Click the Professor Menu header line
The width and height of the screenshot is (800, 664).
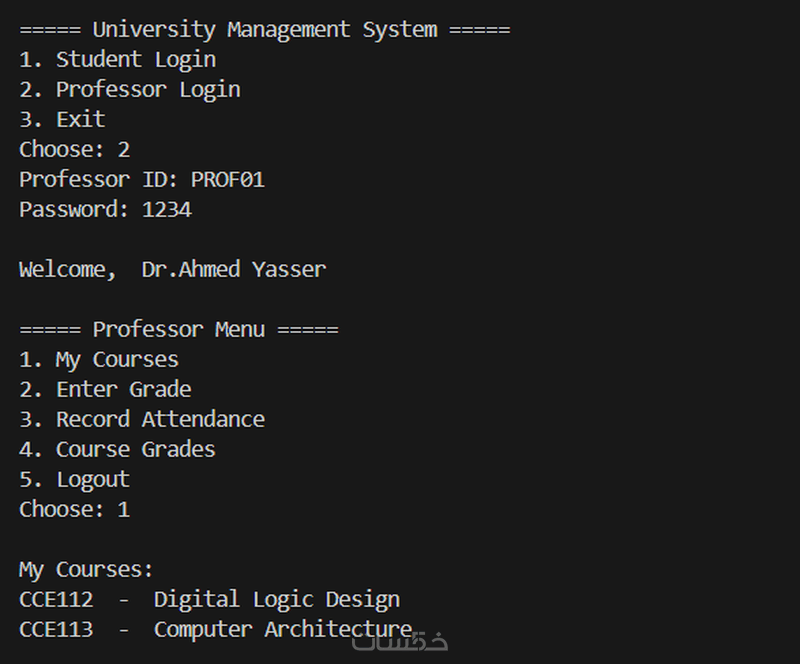179,330
